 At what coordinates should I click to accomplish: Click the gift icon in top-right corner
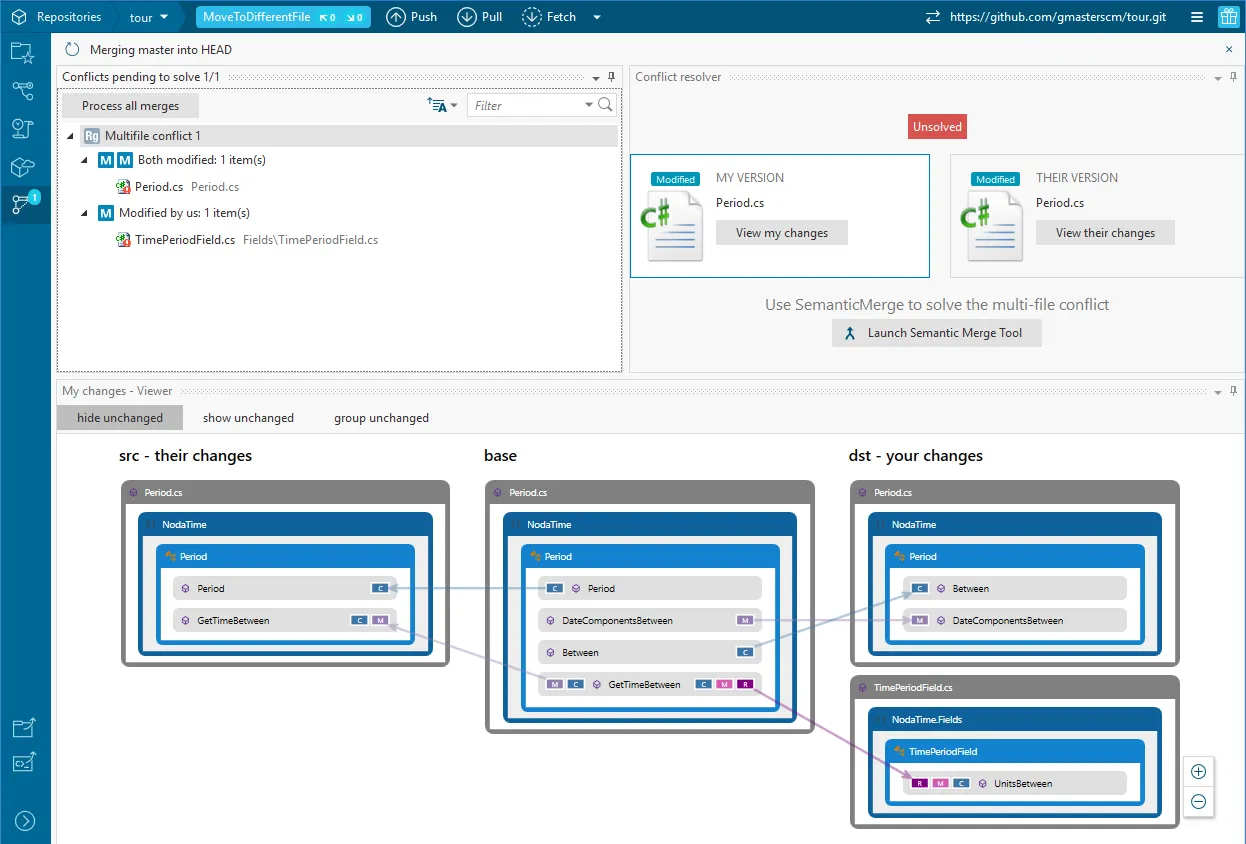(x=1228, y=17)
